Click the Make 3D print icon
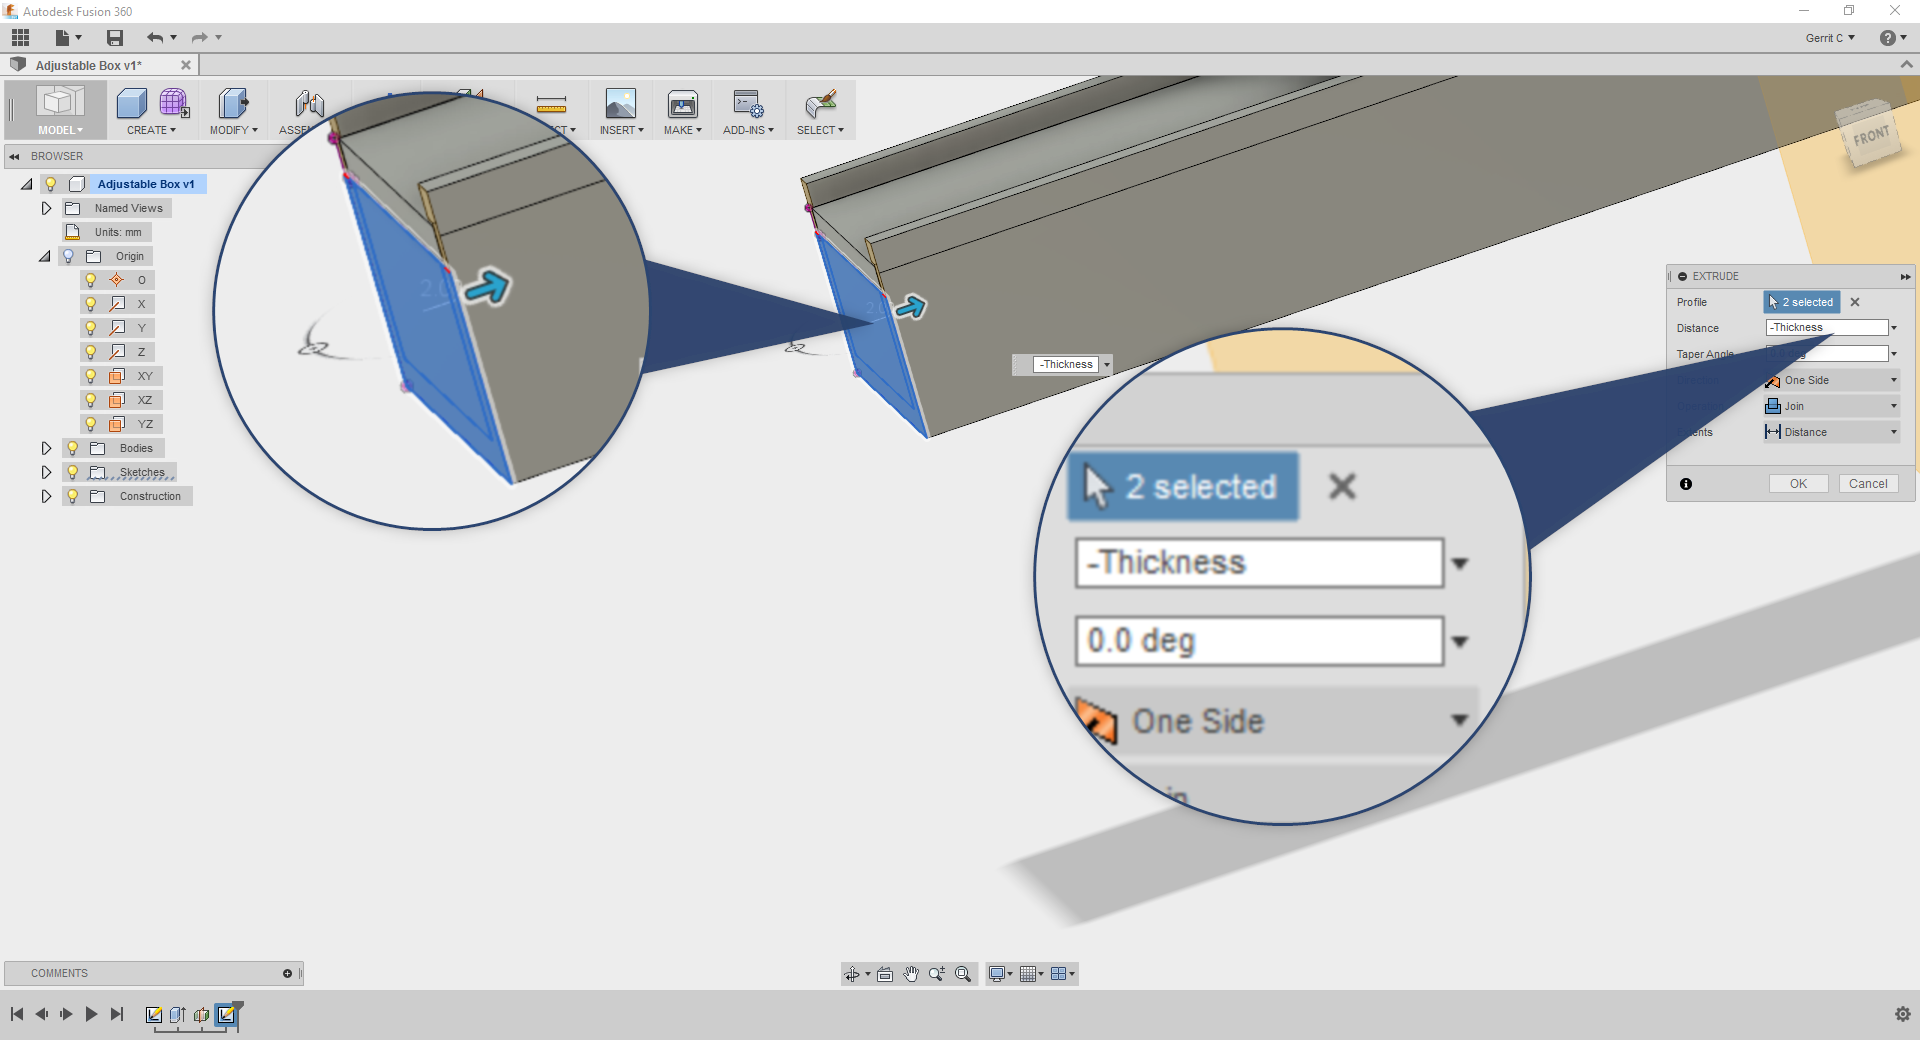This screenshot has height=1040, width=1920. [x=682, y=104]
